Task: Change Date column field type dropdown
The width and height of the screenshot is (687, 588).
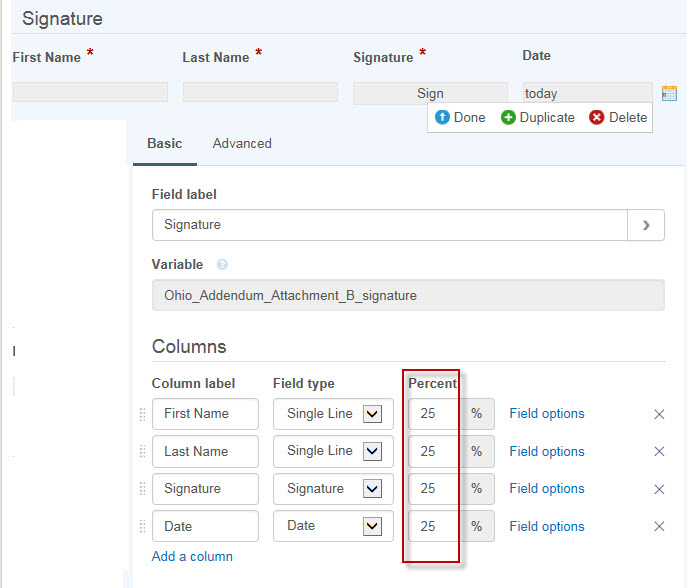Action: click(x=372, y=527)
